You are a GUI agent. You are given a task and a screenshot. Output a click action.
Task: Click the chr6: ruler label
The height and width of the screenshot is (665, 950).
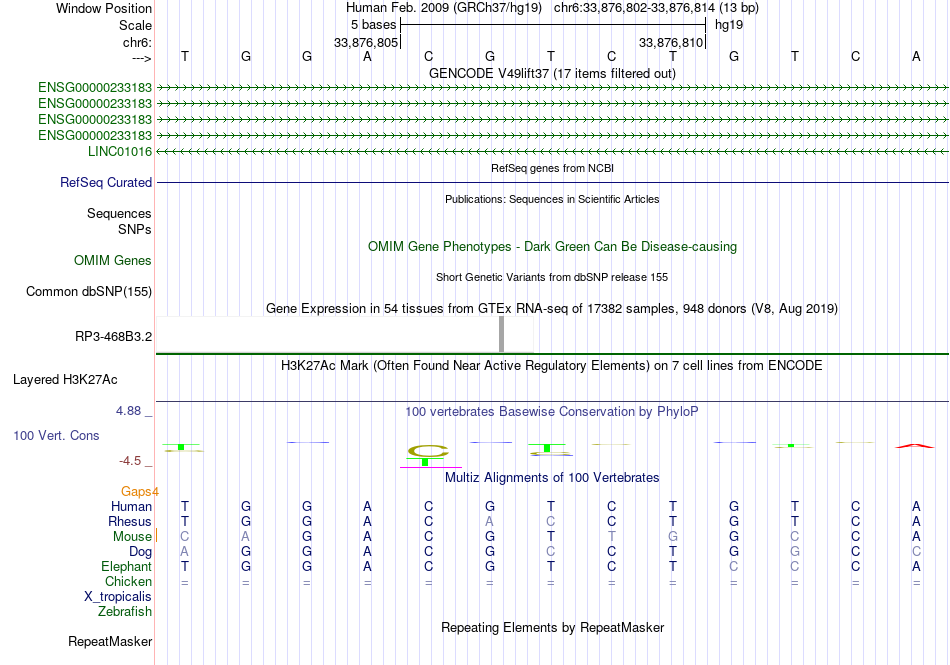tap(137, 42)
